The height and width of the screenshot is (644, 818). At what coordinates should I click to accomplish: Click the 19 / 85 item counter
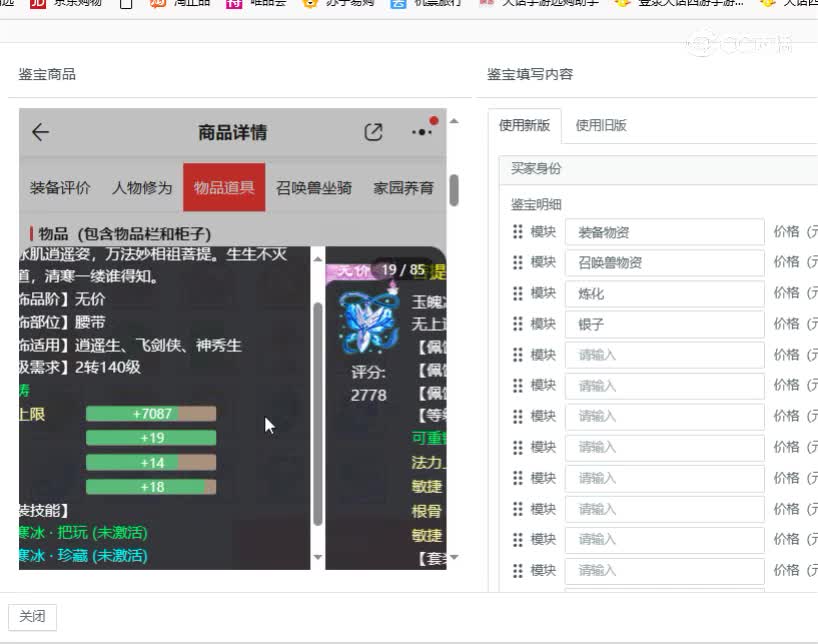pyautogui.click(x=403, y=270)
